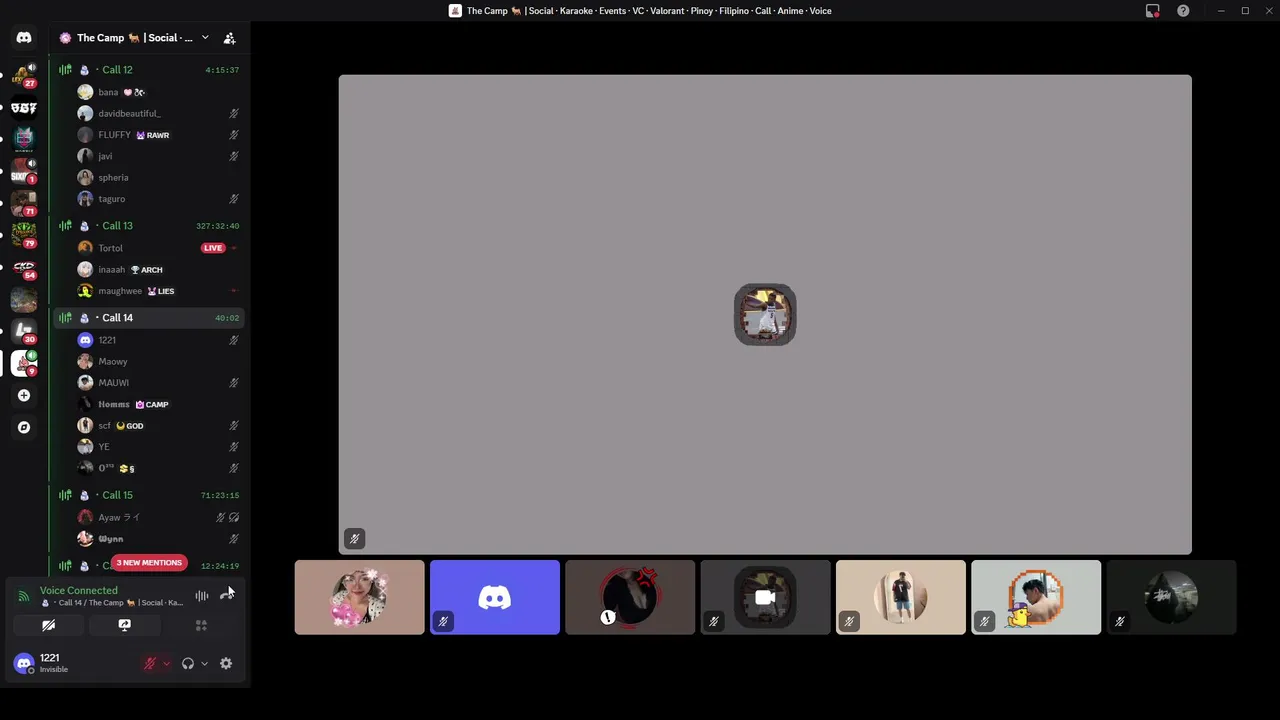Click user spheria in Call 12
1280x720 pixels.
click(113, 178)
